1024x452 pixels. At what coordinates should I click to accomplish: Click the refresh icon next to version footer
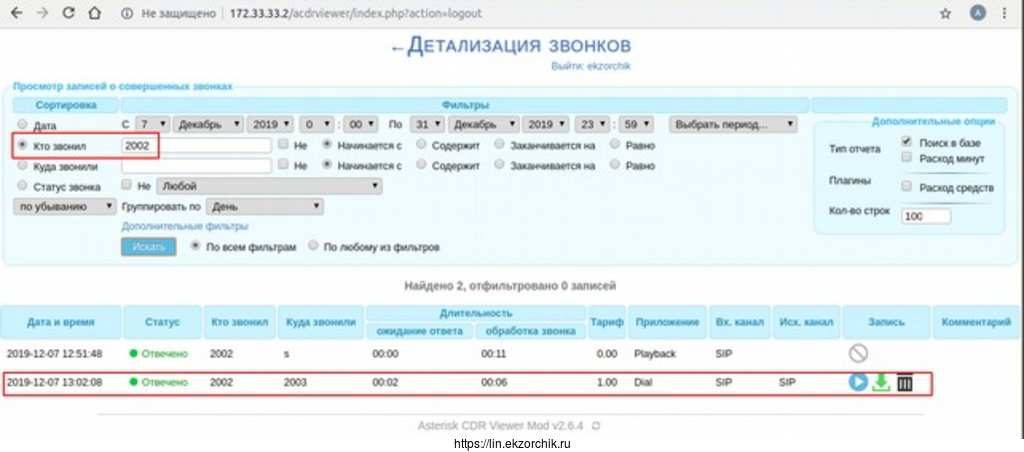click(596, 426)
